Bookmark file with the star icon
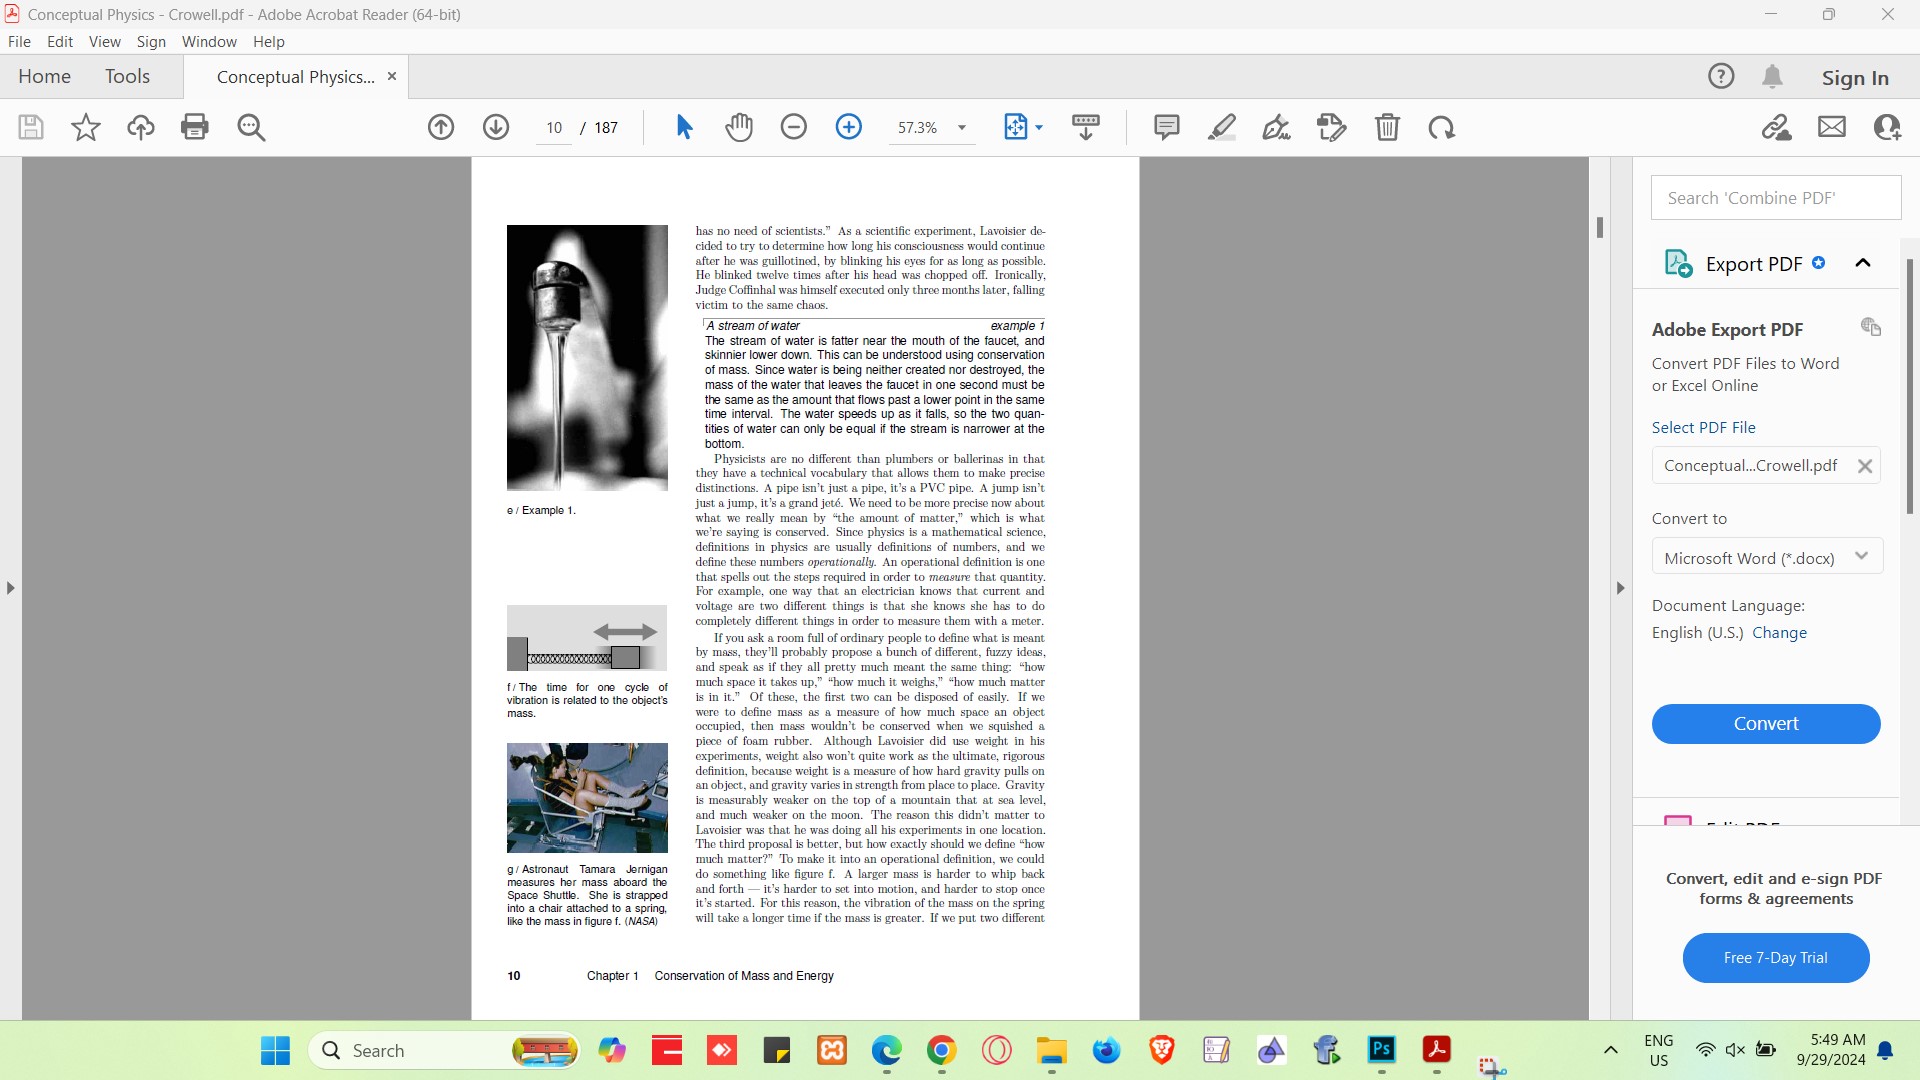 (x=86, y=127)
